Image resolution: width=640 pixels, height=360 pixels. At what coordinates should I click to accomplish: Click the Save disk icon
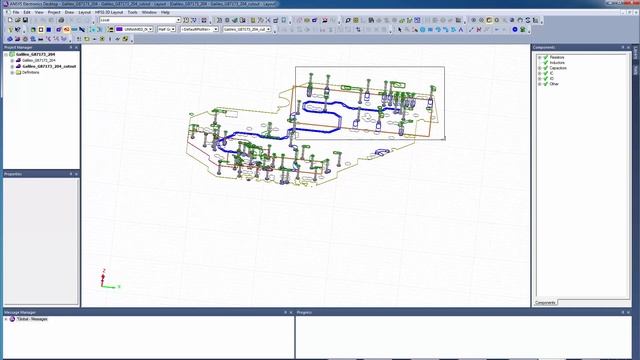coord(25,20)
